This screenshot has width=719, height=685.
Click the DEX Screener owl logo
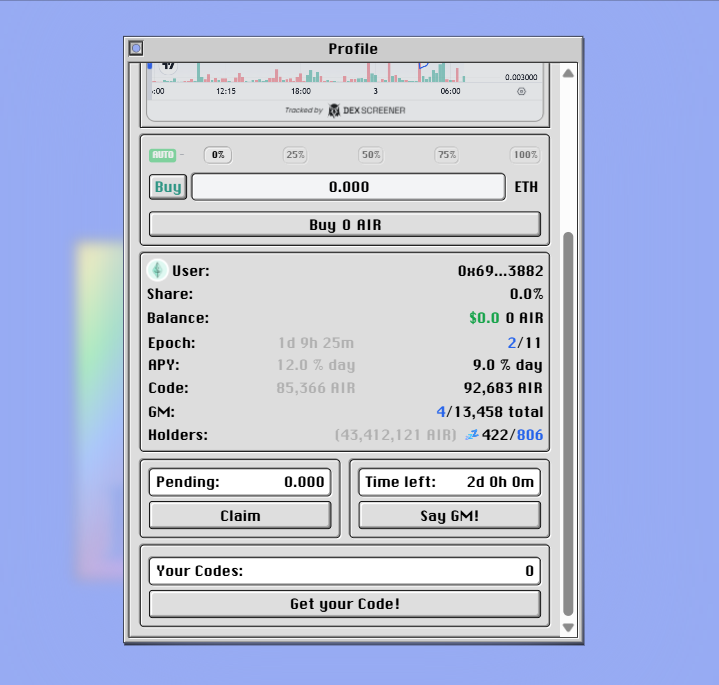click(334, 110)
